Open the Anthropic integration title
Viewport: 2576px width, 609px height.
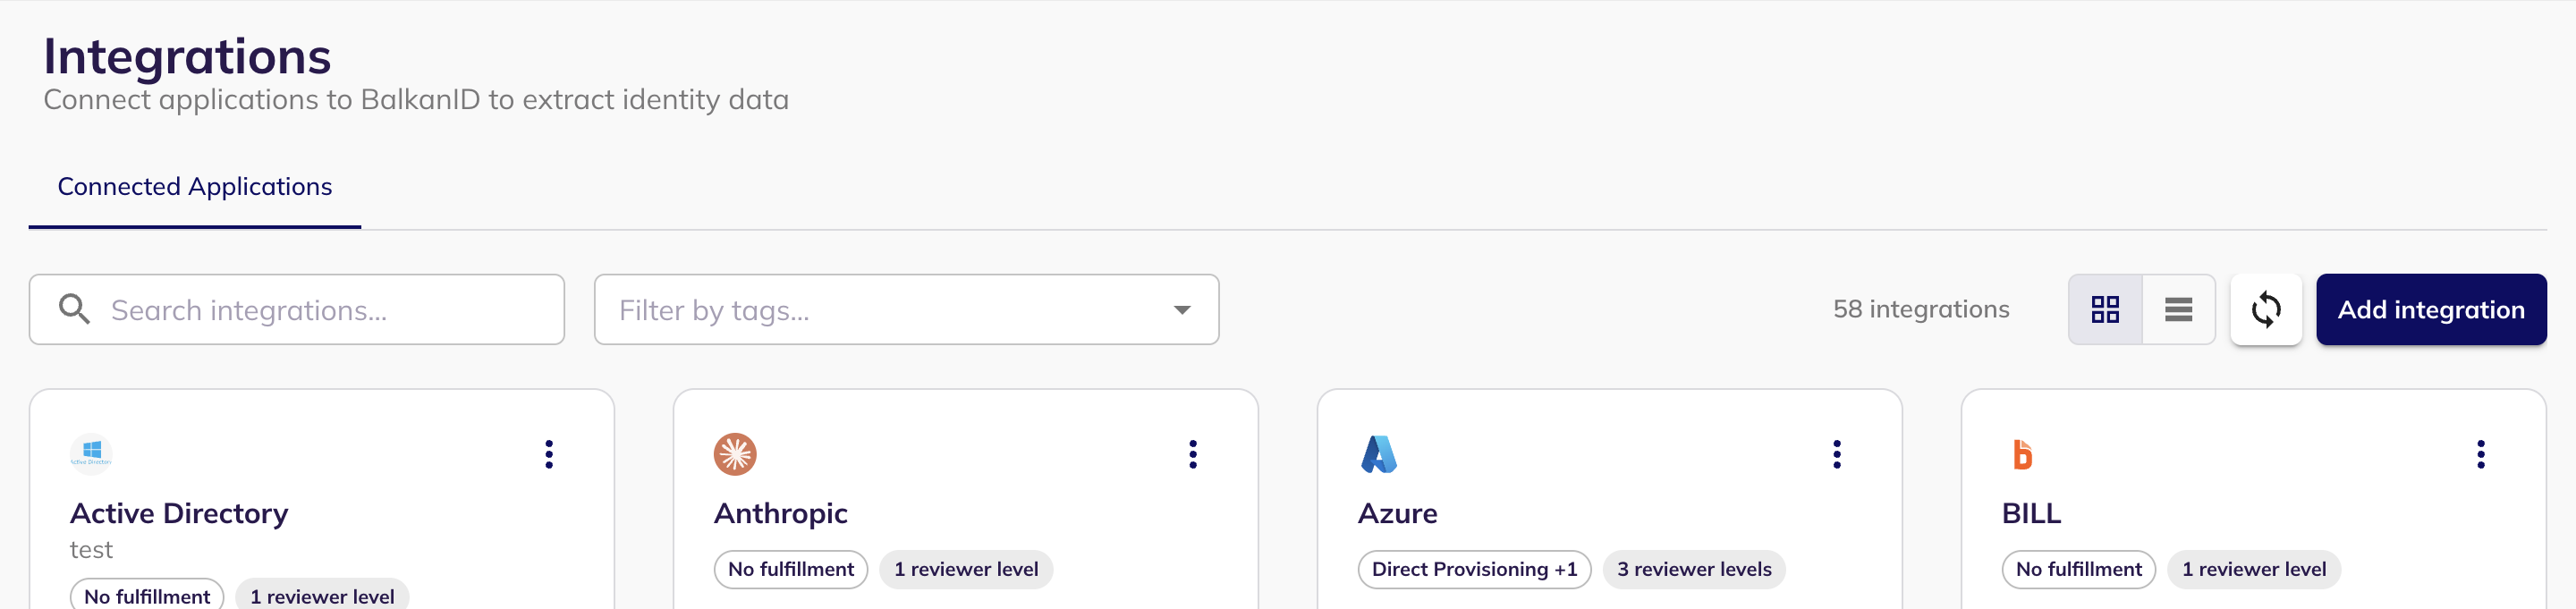point(781,513)
